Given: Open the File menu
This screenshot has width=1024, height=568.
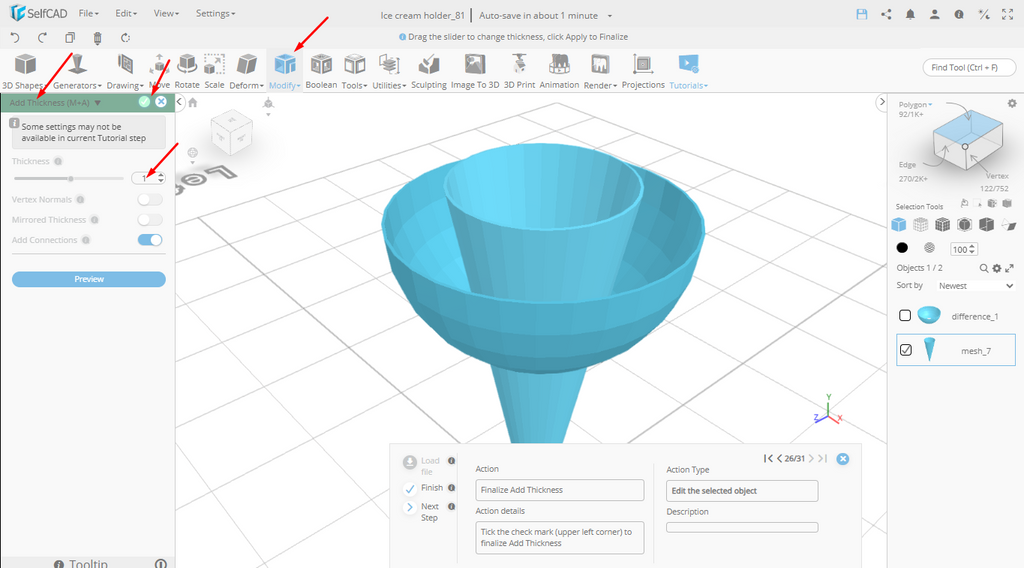Looking at the screenshot, I should click(88, 13).
